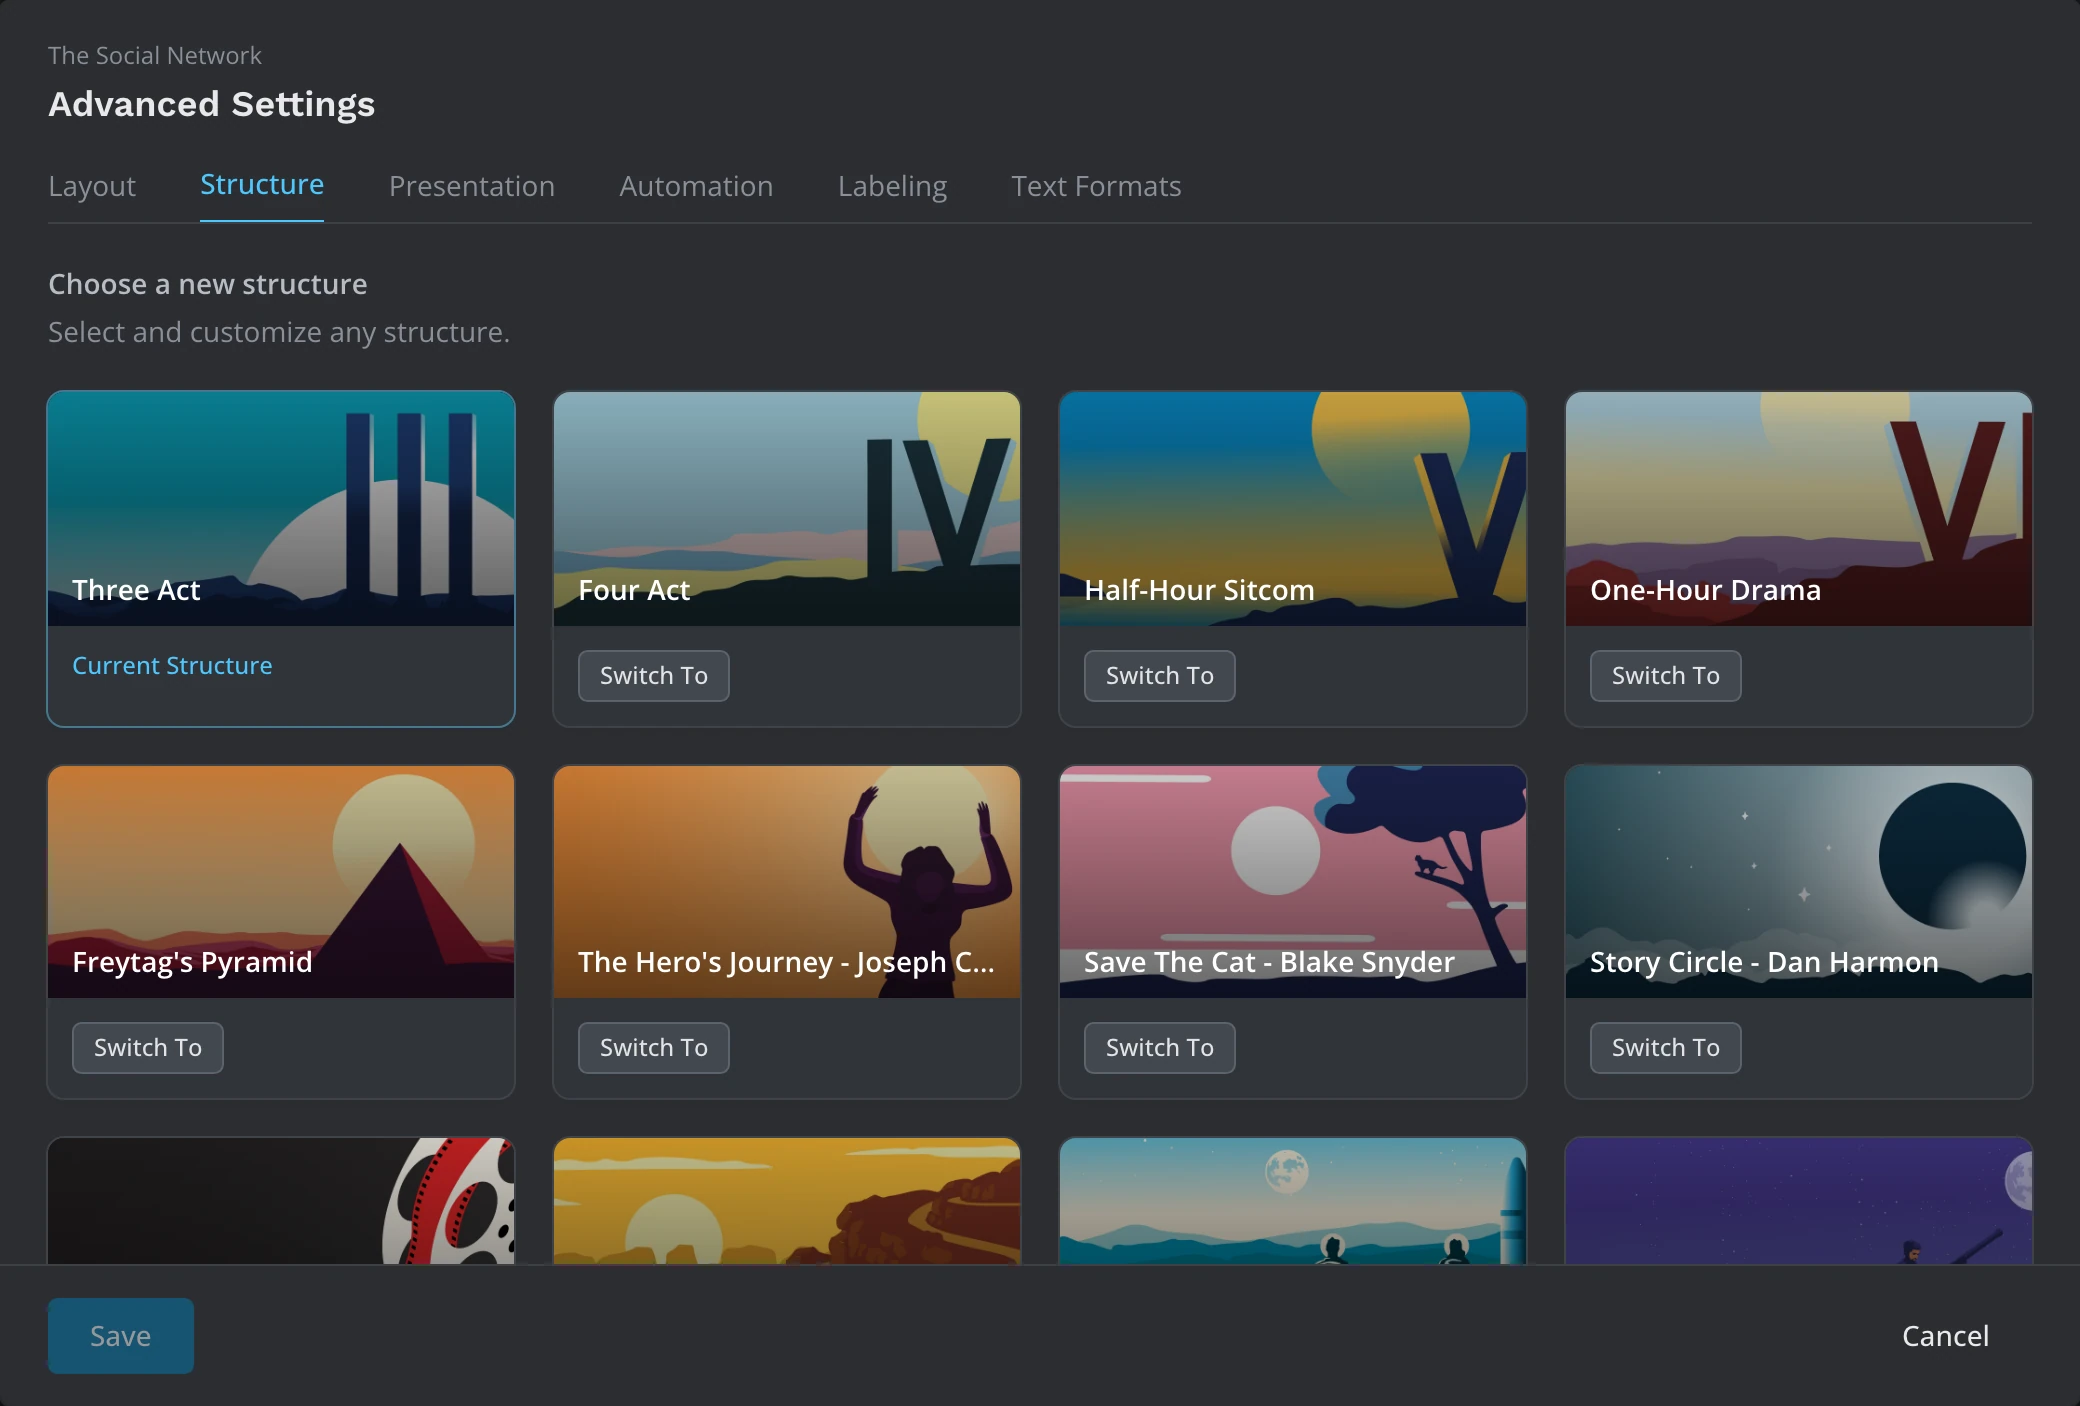Click the One-Hour Drama thumbnail
The width and height of the screenshot is (2080, 1406).
pyautogui.click(x=1799, y=509)
